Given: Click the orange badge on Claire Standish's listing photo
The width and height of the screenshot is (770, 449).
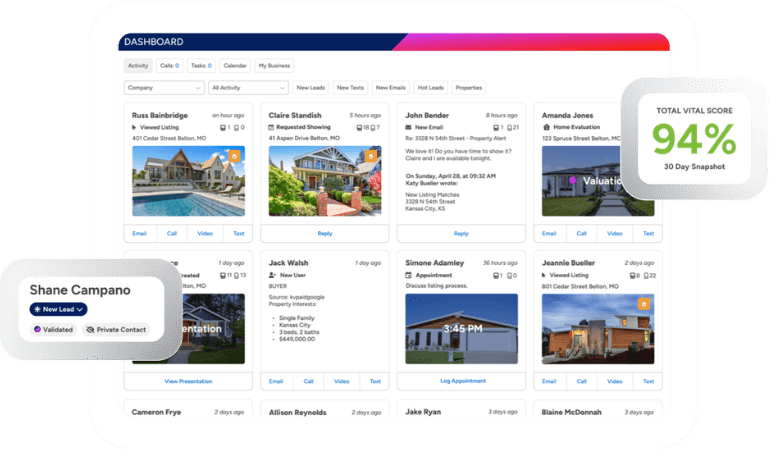Looking at the screenshot, I should point(370,156).
